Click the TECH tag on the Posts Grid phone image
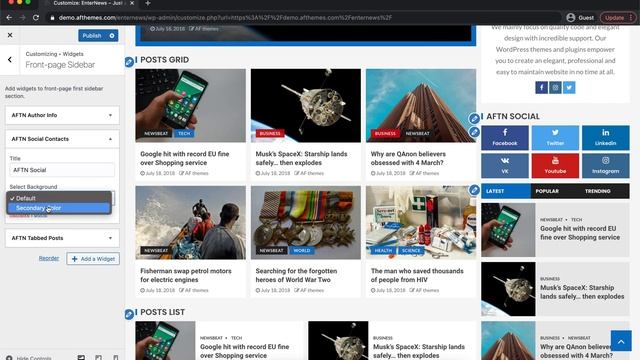Viewport: 640px width, 360px height. 184,133
